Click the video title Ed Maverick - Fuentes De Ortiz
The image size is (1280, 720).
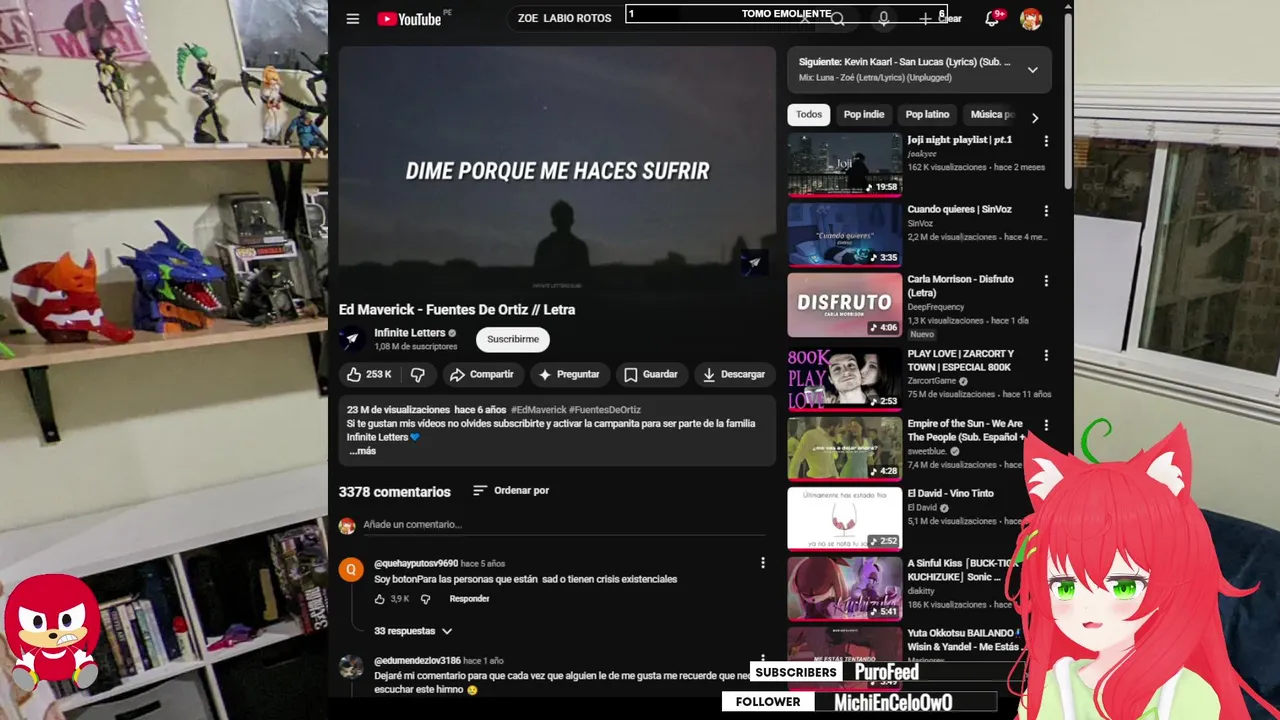457,310
